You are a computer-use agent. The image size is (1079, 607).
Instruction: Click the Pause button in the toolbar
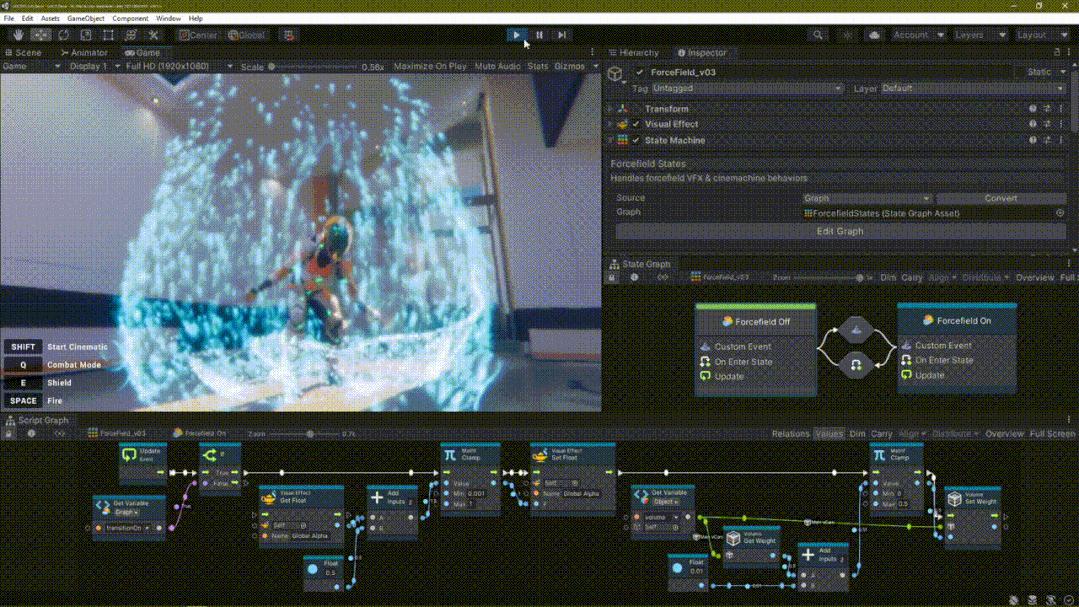(x=539, y=35)
